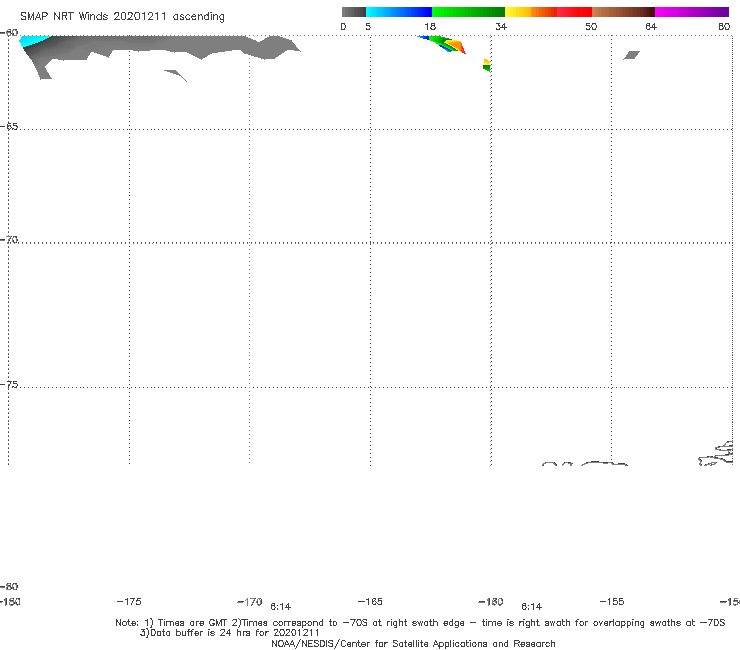Click the longitude label '-165'

coord(370,602)
